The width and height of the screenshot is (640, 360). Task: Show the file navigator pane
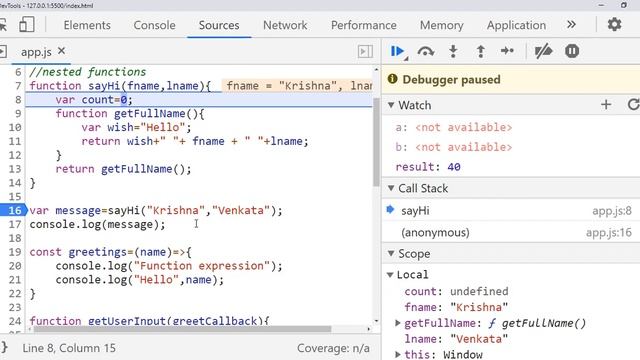(x=3, y=51)
